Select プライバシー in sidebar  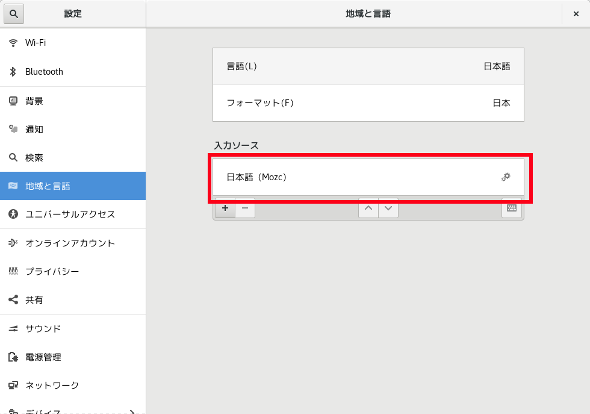(73, 271)
